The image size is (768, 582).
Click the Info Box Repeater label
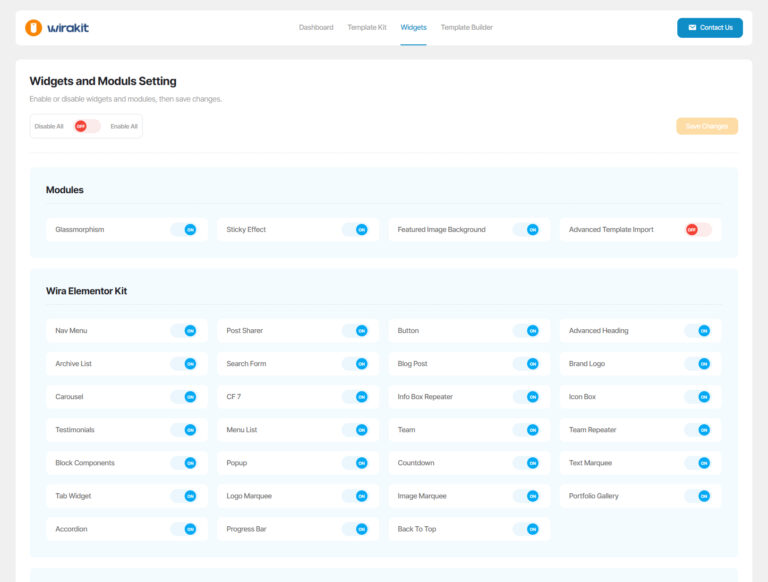click(425, 397)
